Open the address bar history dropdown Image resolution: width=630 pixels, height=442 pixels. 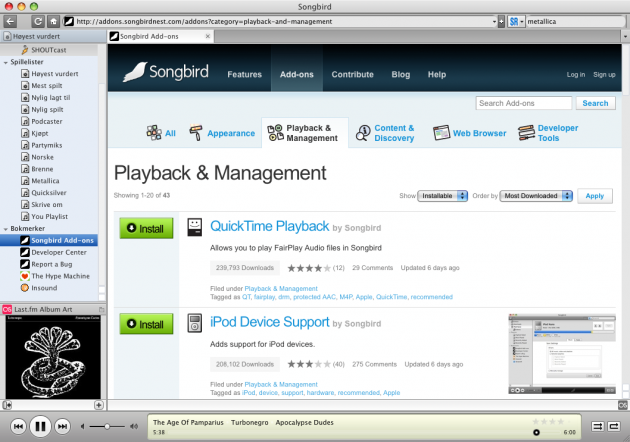(494, 22)
